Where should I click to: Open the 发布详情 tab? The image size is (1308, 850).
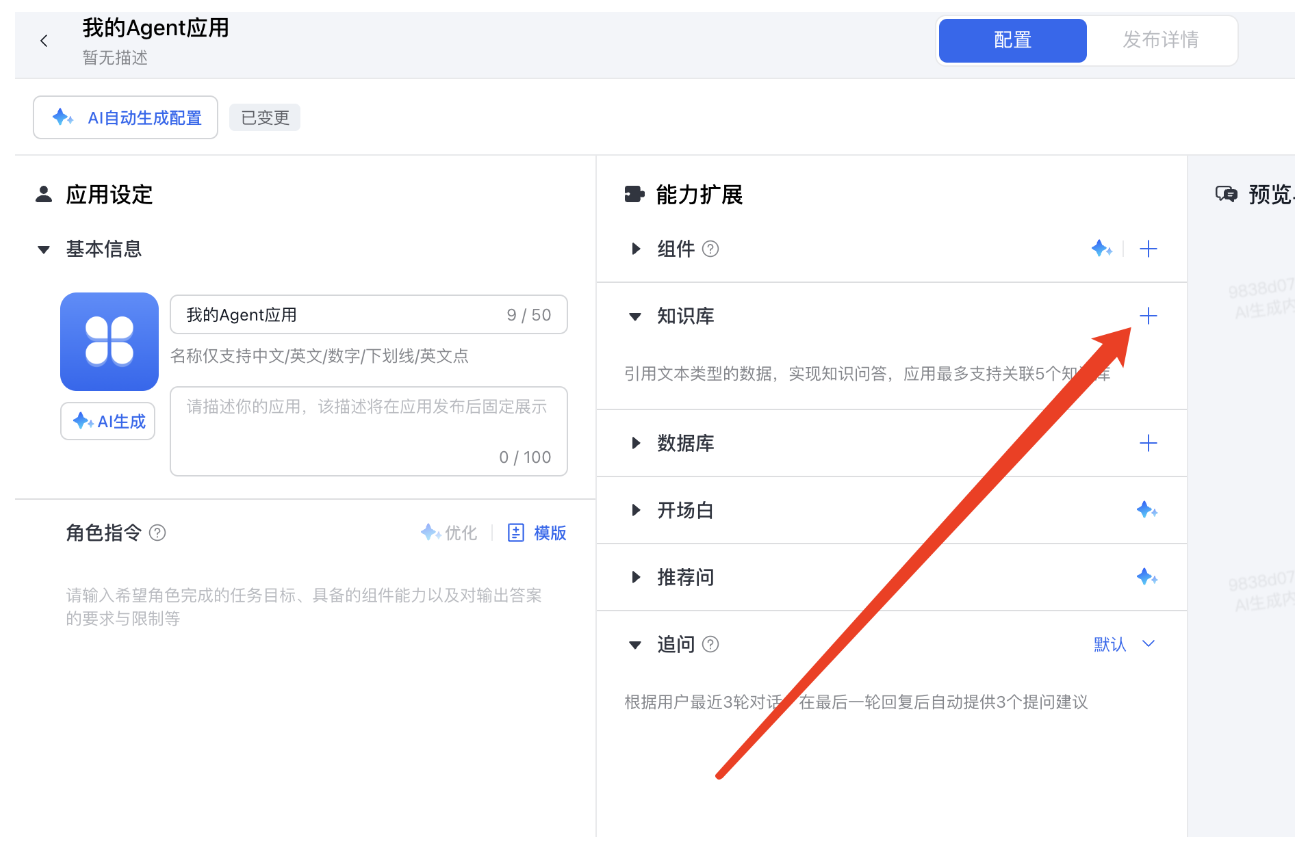[x=1160, y=41]
